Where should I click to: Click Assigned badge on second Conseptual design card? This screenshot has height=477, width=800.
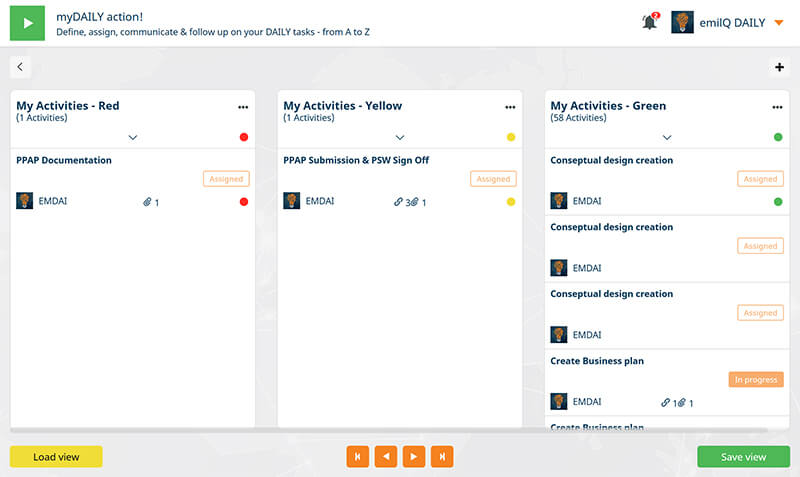(760, 246)
